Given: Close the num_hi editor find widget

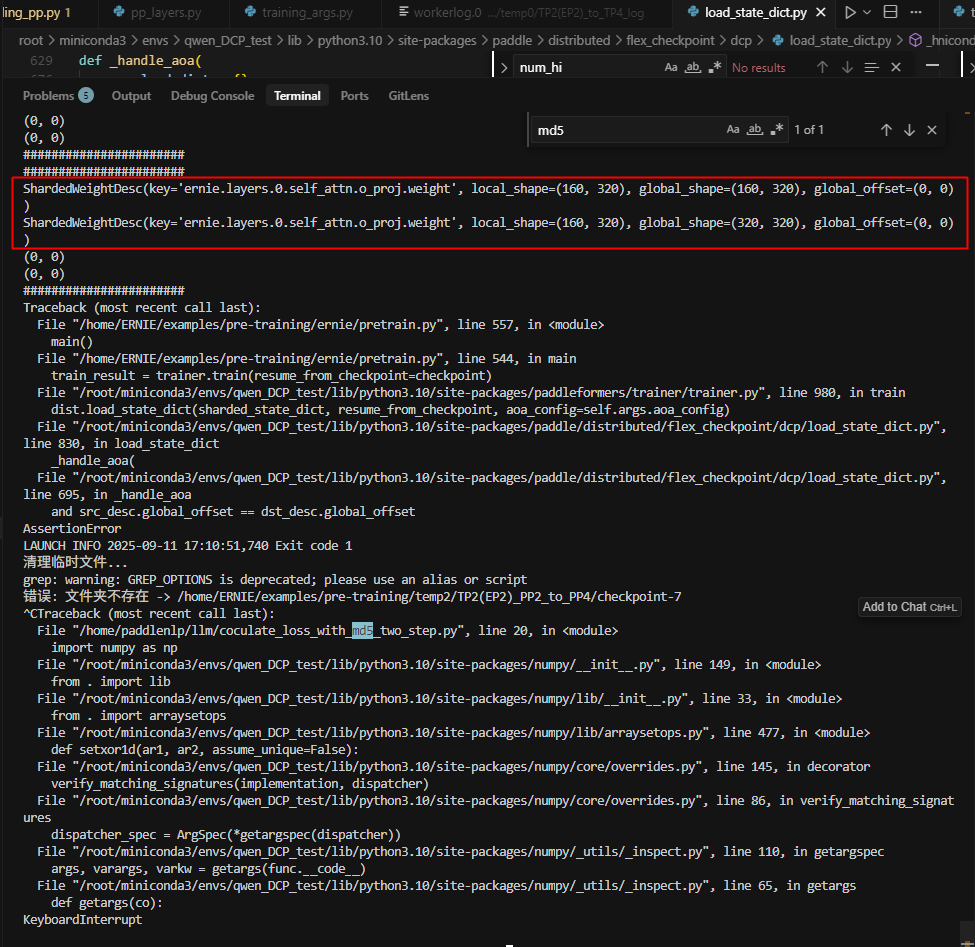Looking at the screenshot, I should click(896, 67).
